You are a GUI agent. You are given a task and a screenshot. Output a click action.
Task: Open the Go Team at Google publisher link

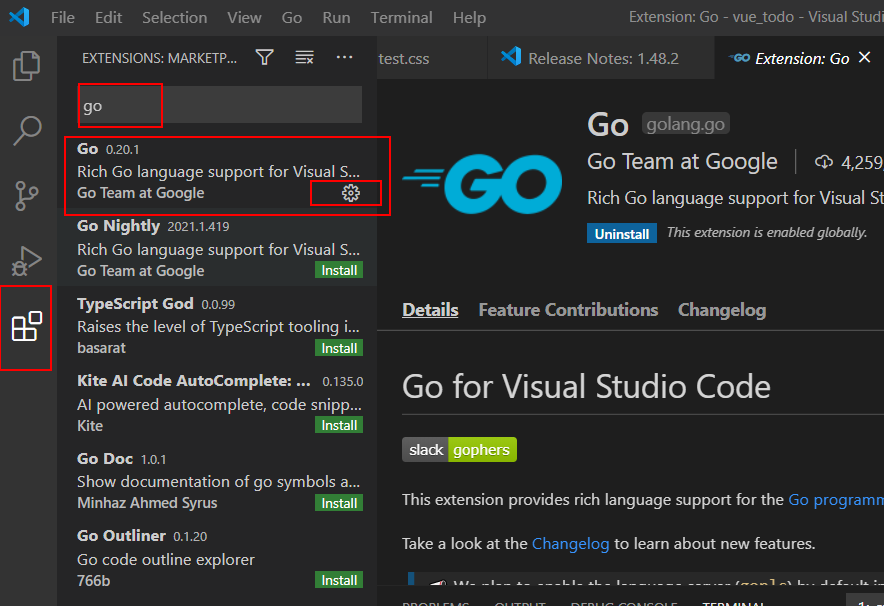pos(682,162)
